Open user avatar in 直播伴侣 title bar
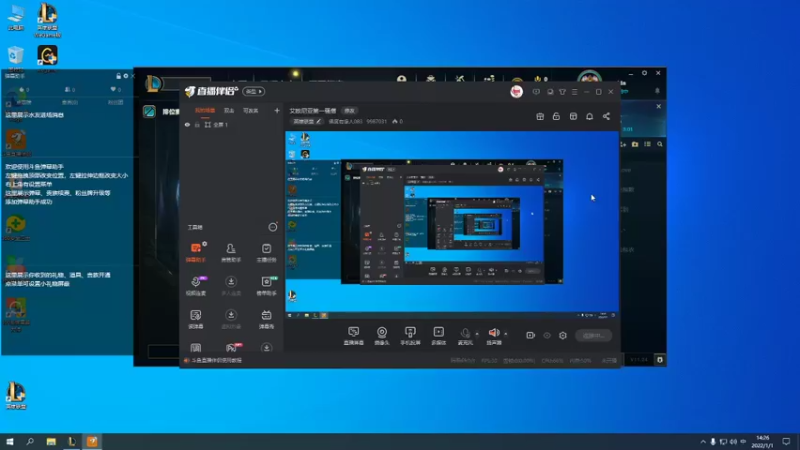 516,92
